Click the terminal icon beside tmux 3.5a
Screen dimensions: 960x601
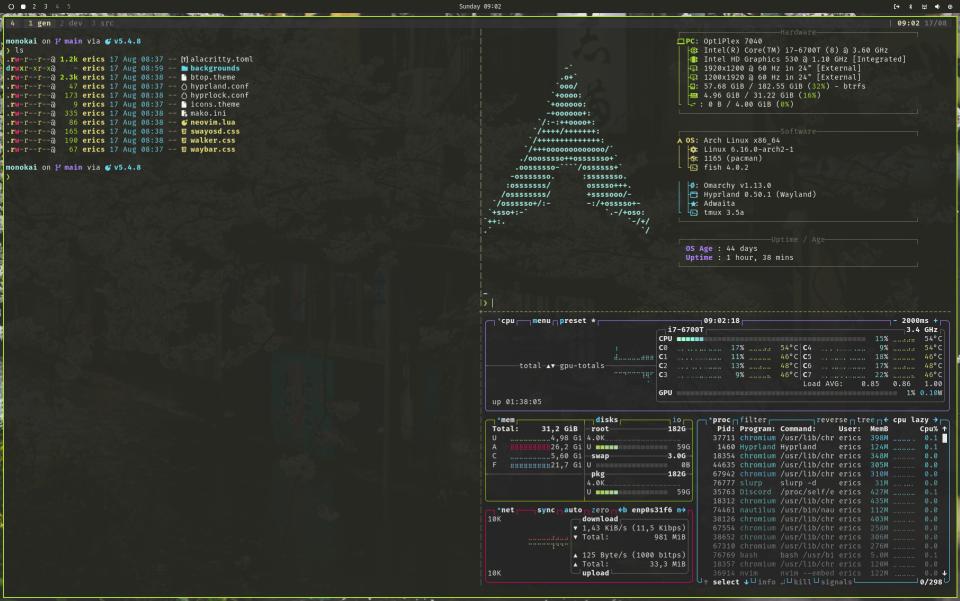point(694,212)
